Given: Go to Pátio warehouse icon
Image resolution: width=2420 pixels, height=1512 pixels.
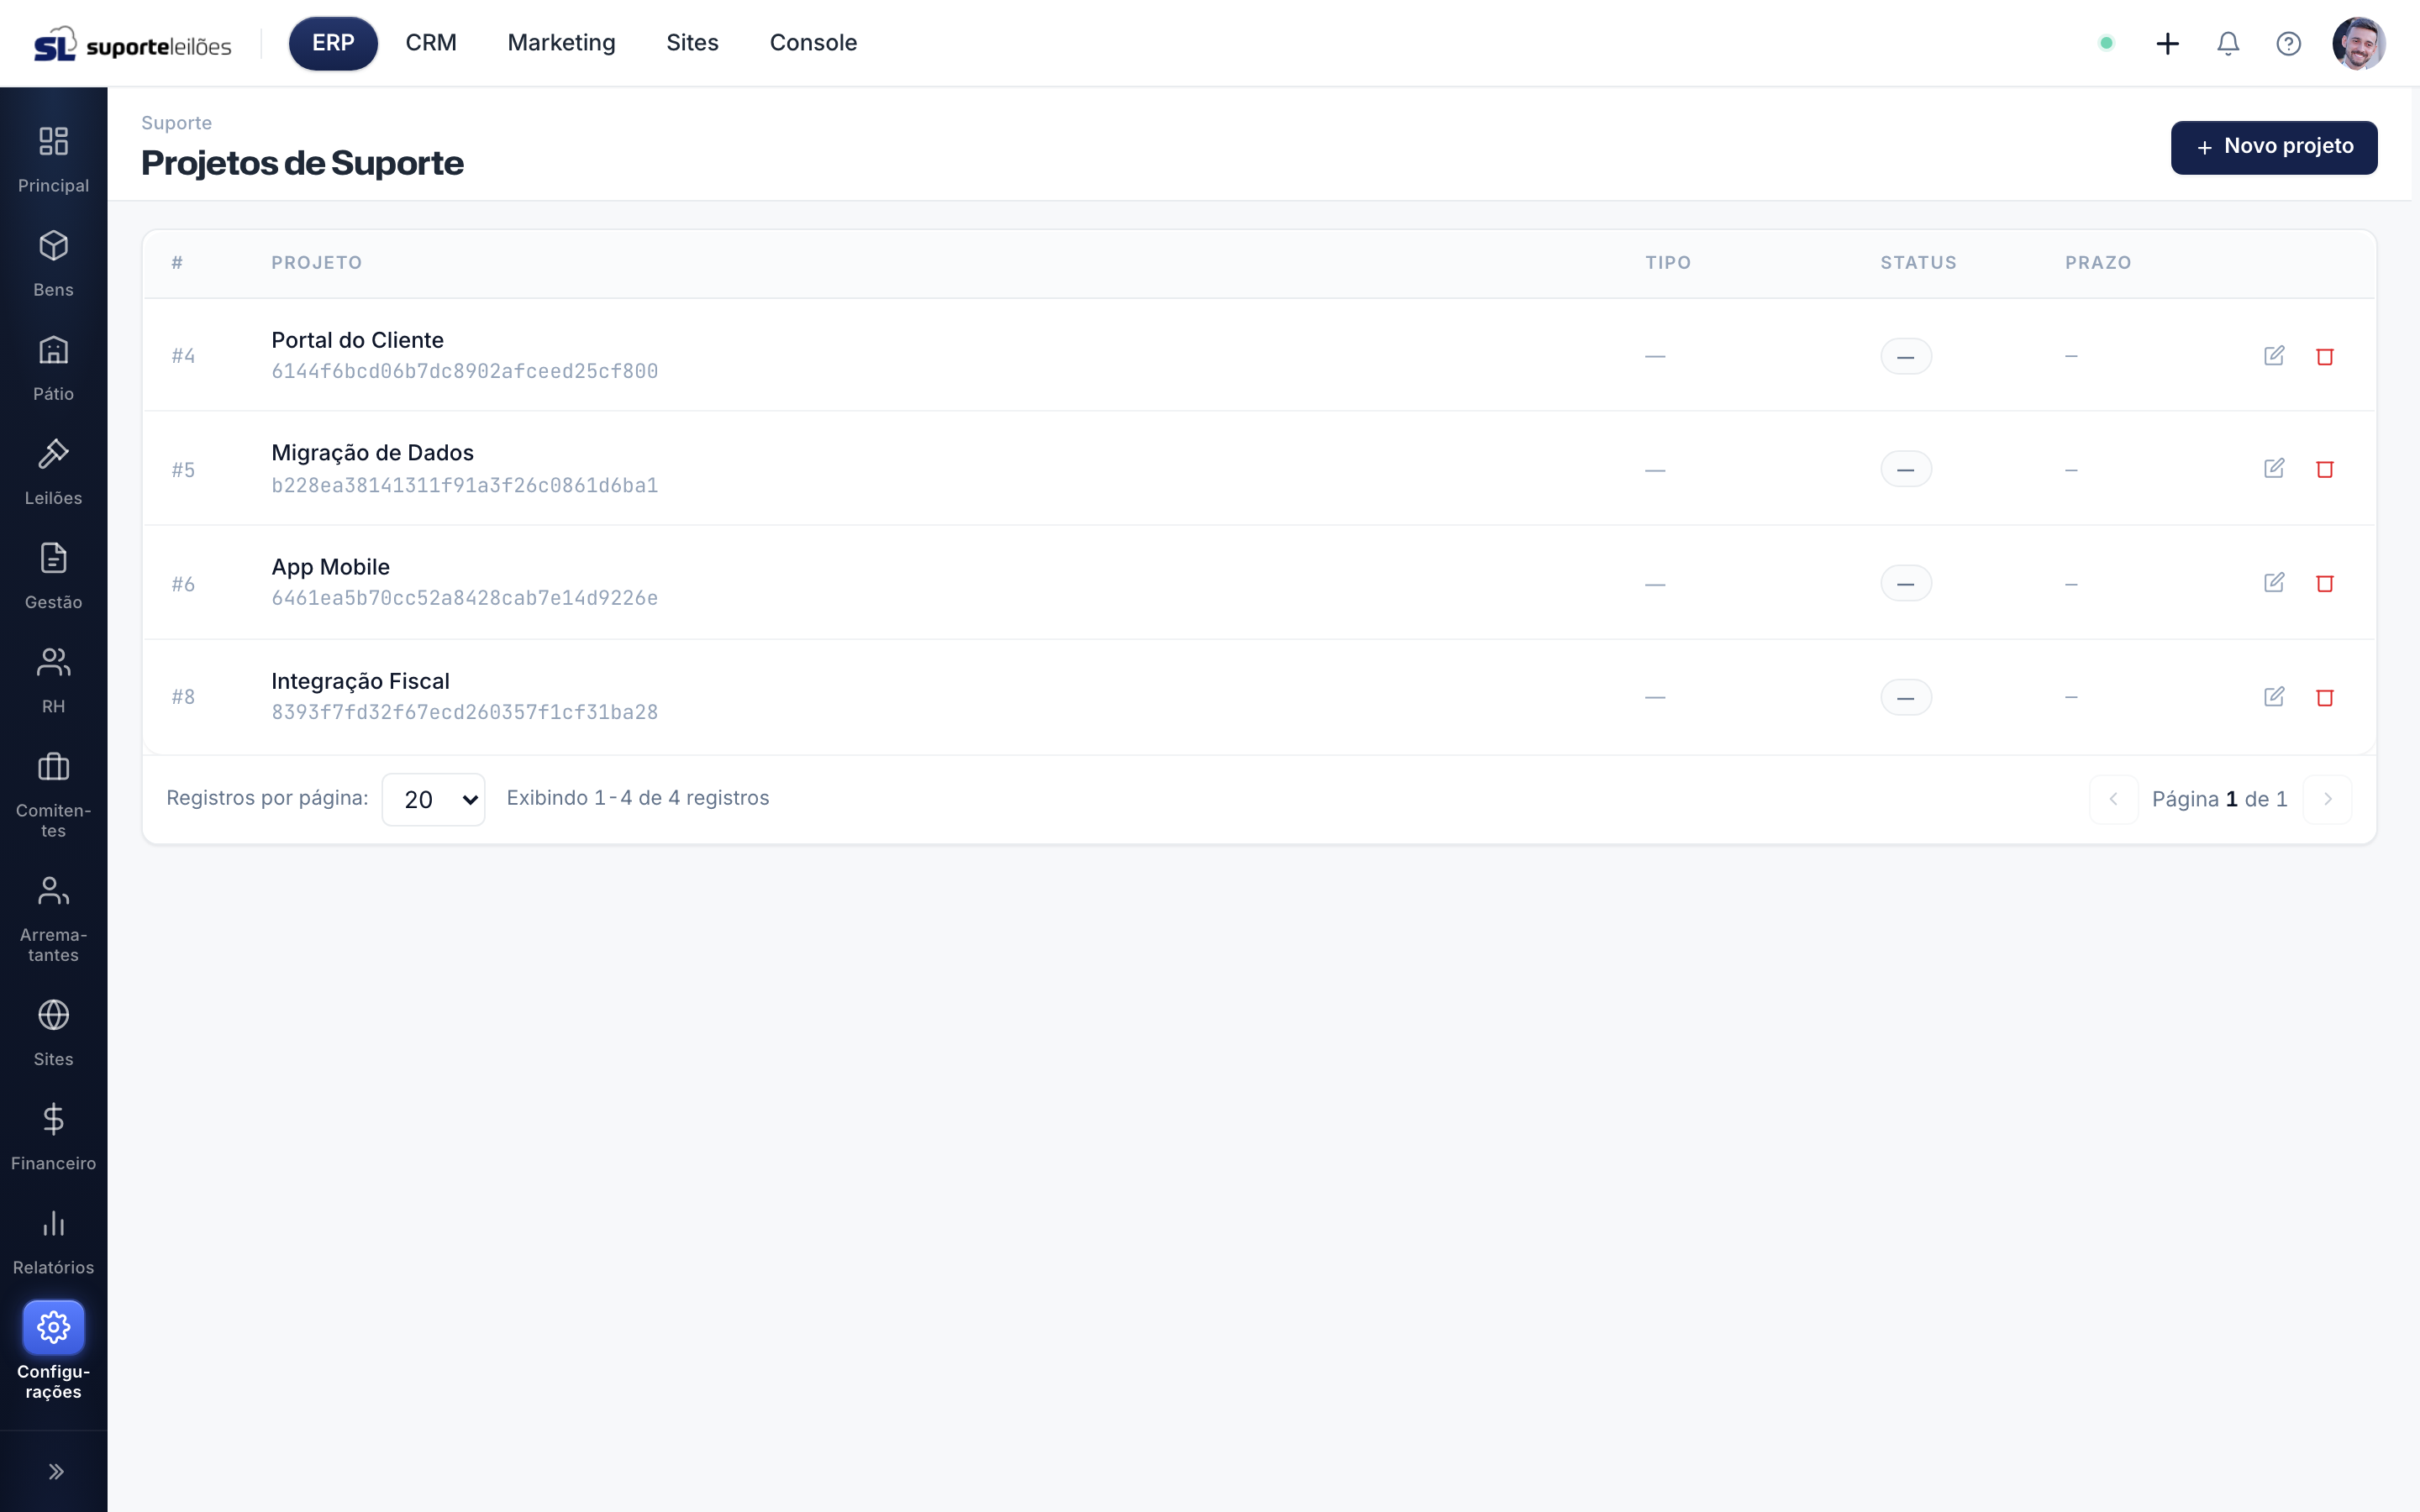Looking at the screenshot, I should point(53,350).
